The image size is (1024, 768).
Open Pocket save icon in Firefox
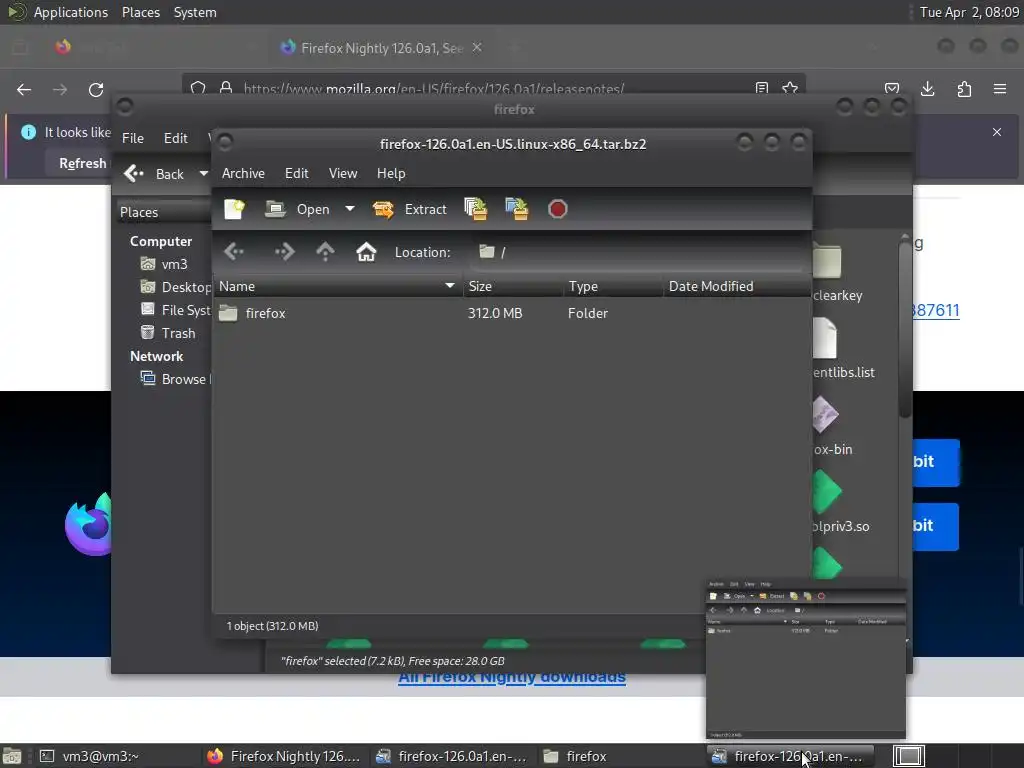[892, 89]
